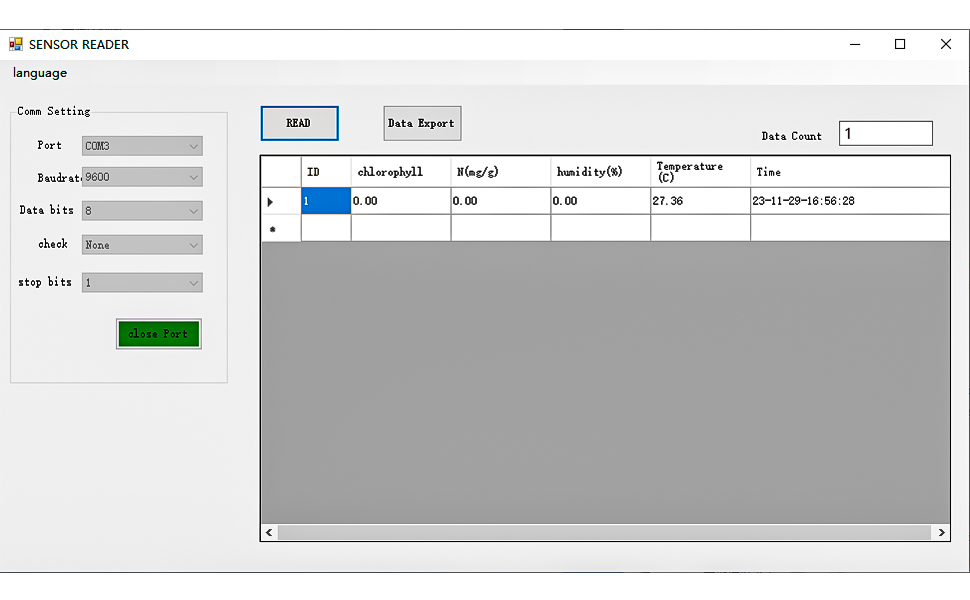
Task: Maximize the SENSOR READER window
Action: (x=900, y=44)
